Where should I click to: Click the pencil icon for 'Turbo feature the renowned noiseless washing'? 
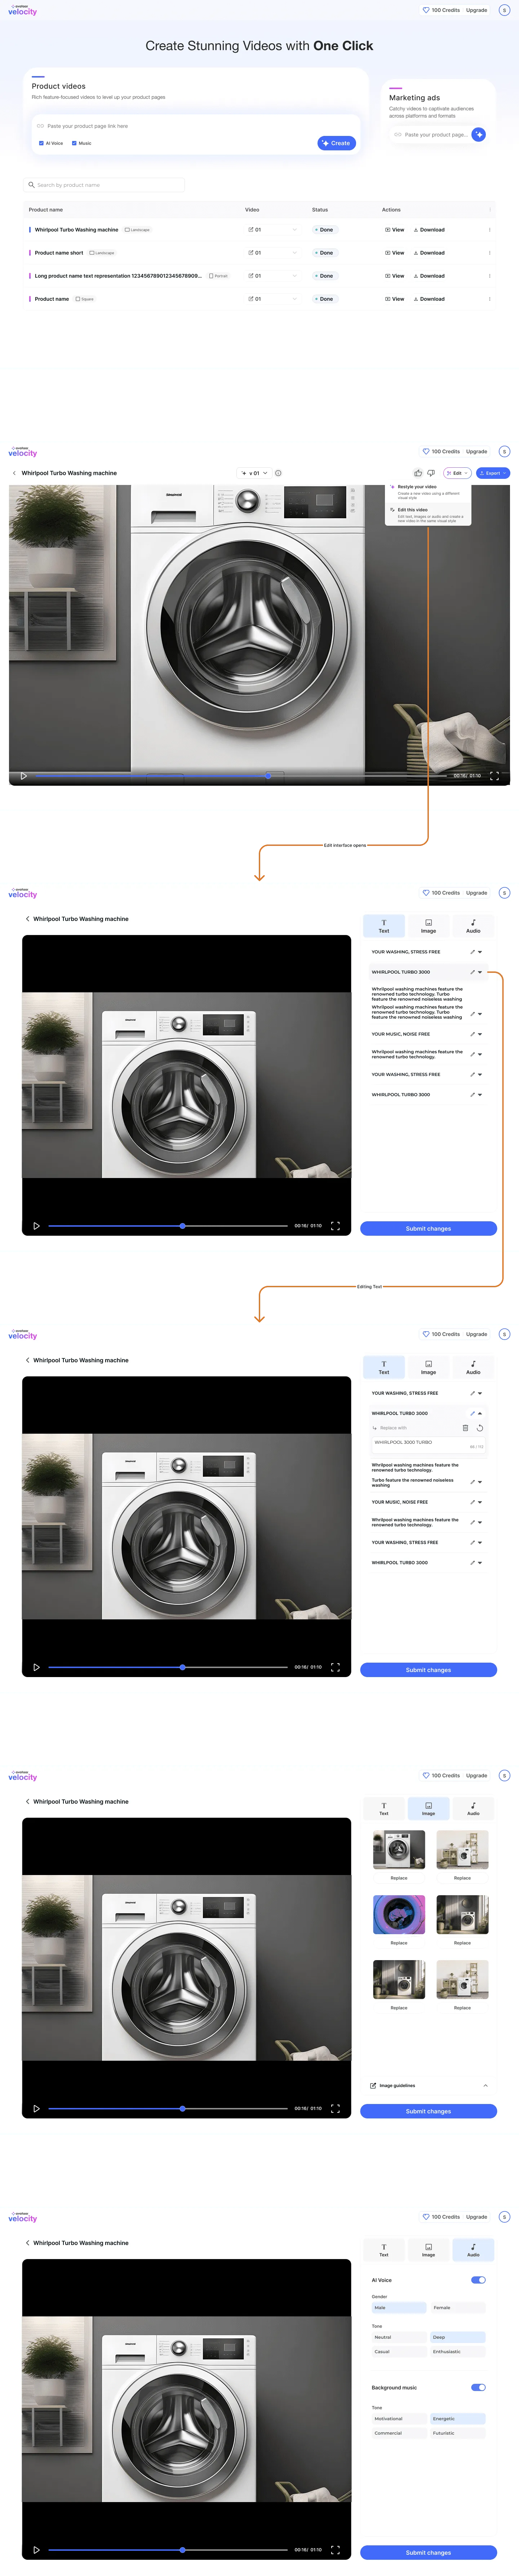tap(473, 1482)
